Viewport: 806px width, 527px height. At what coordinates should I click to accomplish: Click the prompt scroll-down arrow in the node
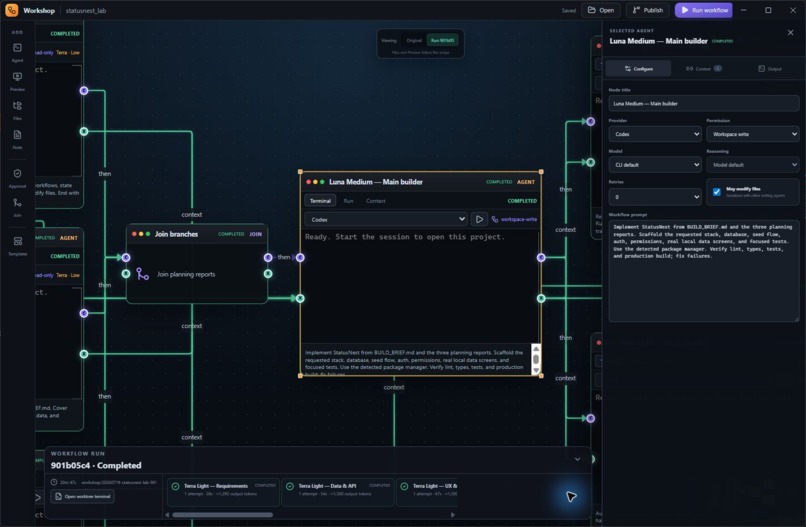pyautogui.click(x=536, y=370)
